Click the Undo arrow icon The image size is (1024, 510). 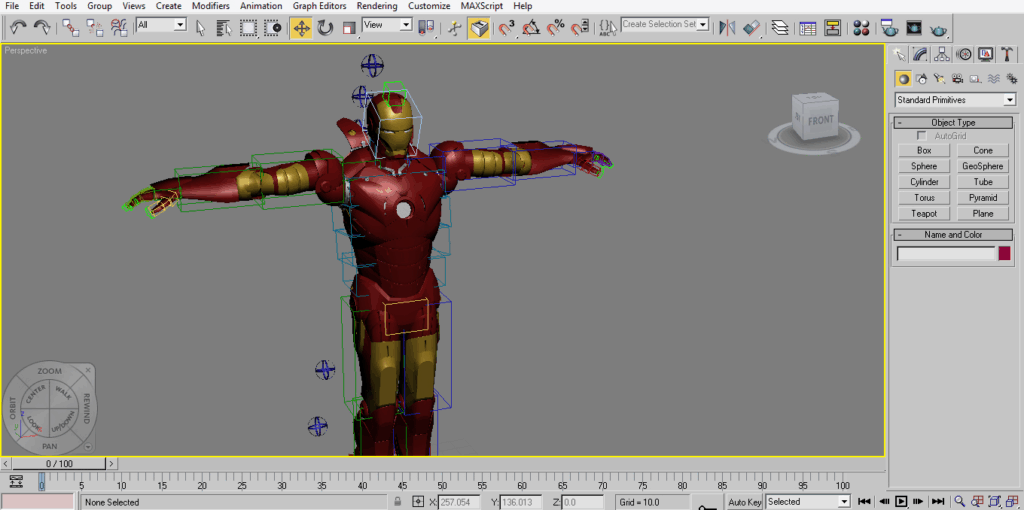[x=18, y=27]
